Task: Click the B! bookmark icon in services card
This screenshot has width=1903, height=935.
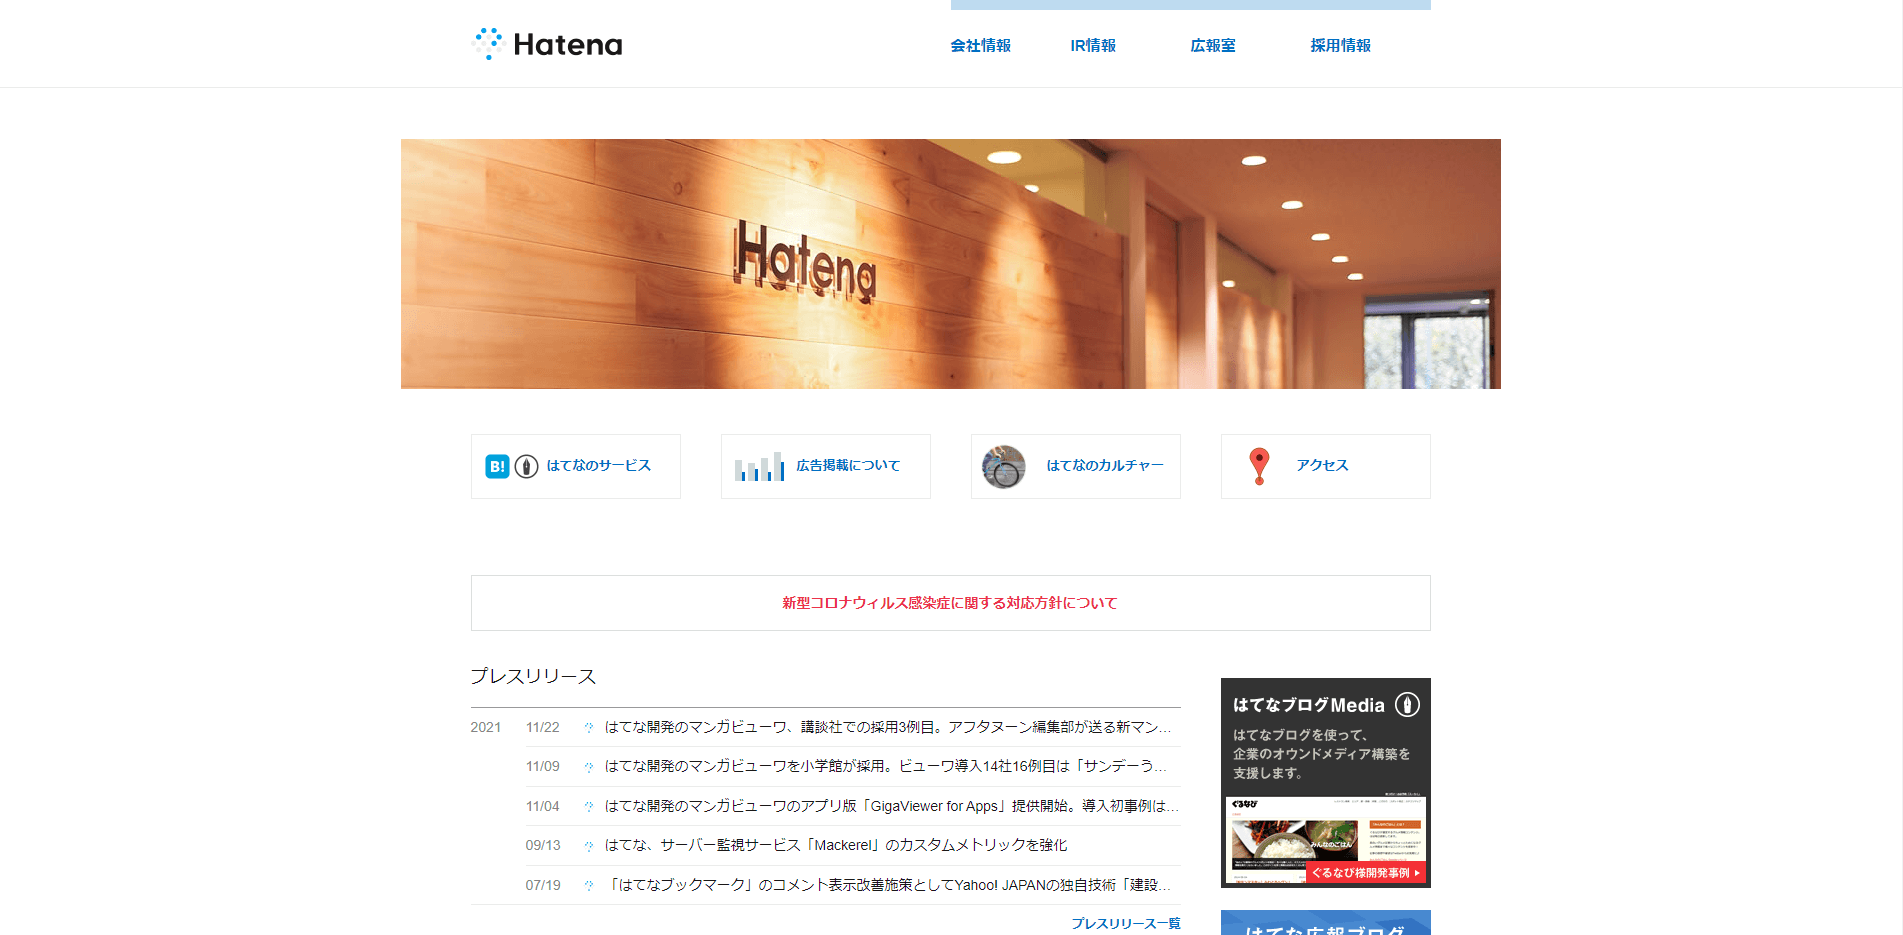Action: pyautogui.click(x=497, y=466)
